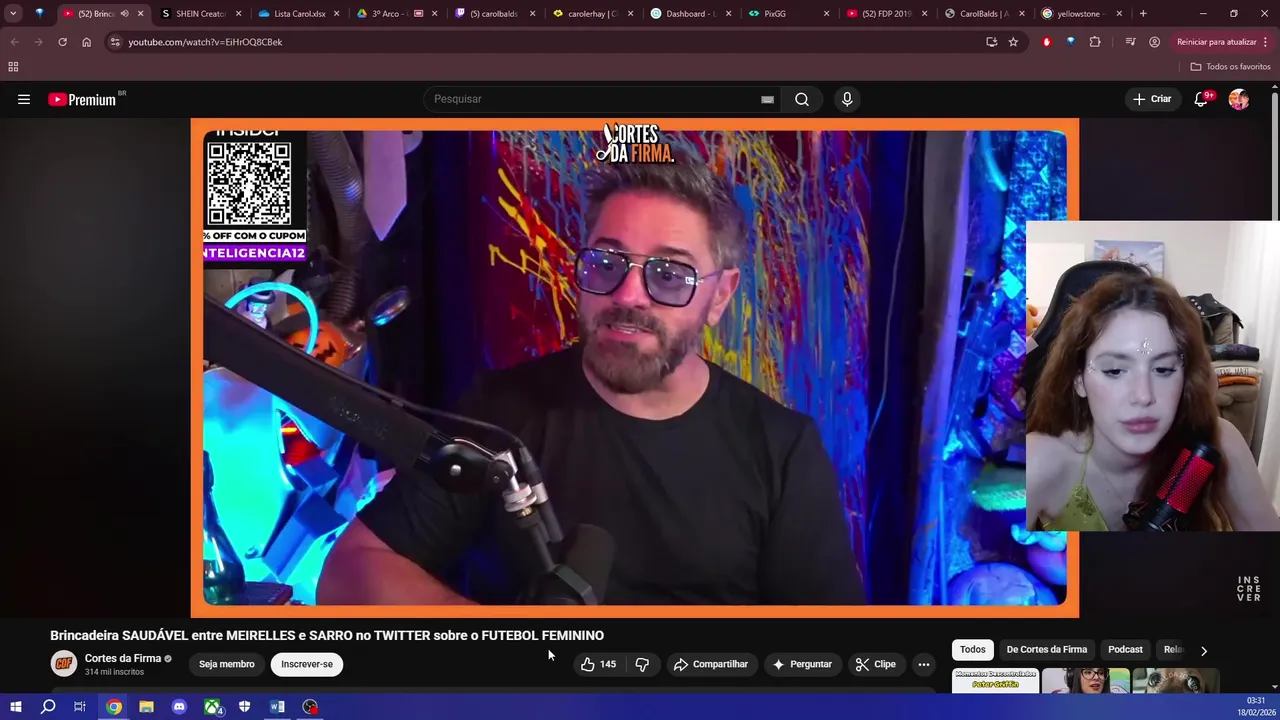Dislike the video with thumbs down

[642, 664]
